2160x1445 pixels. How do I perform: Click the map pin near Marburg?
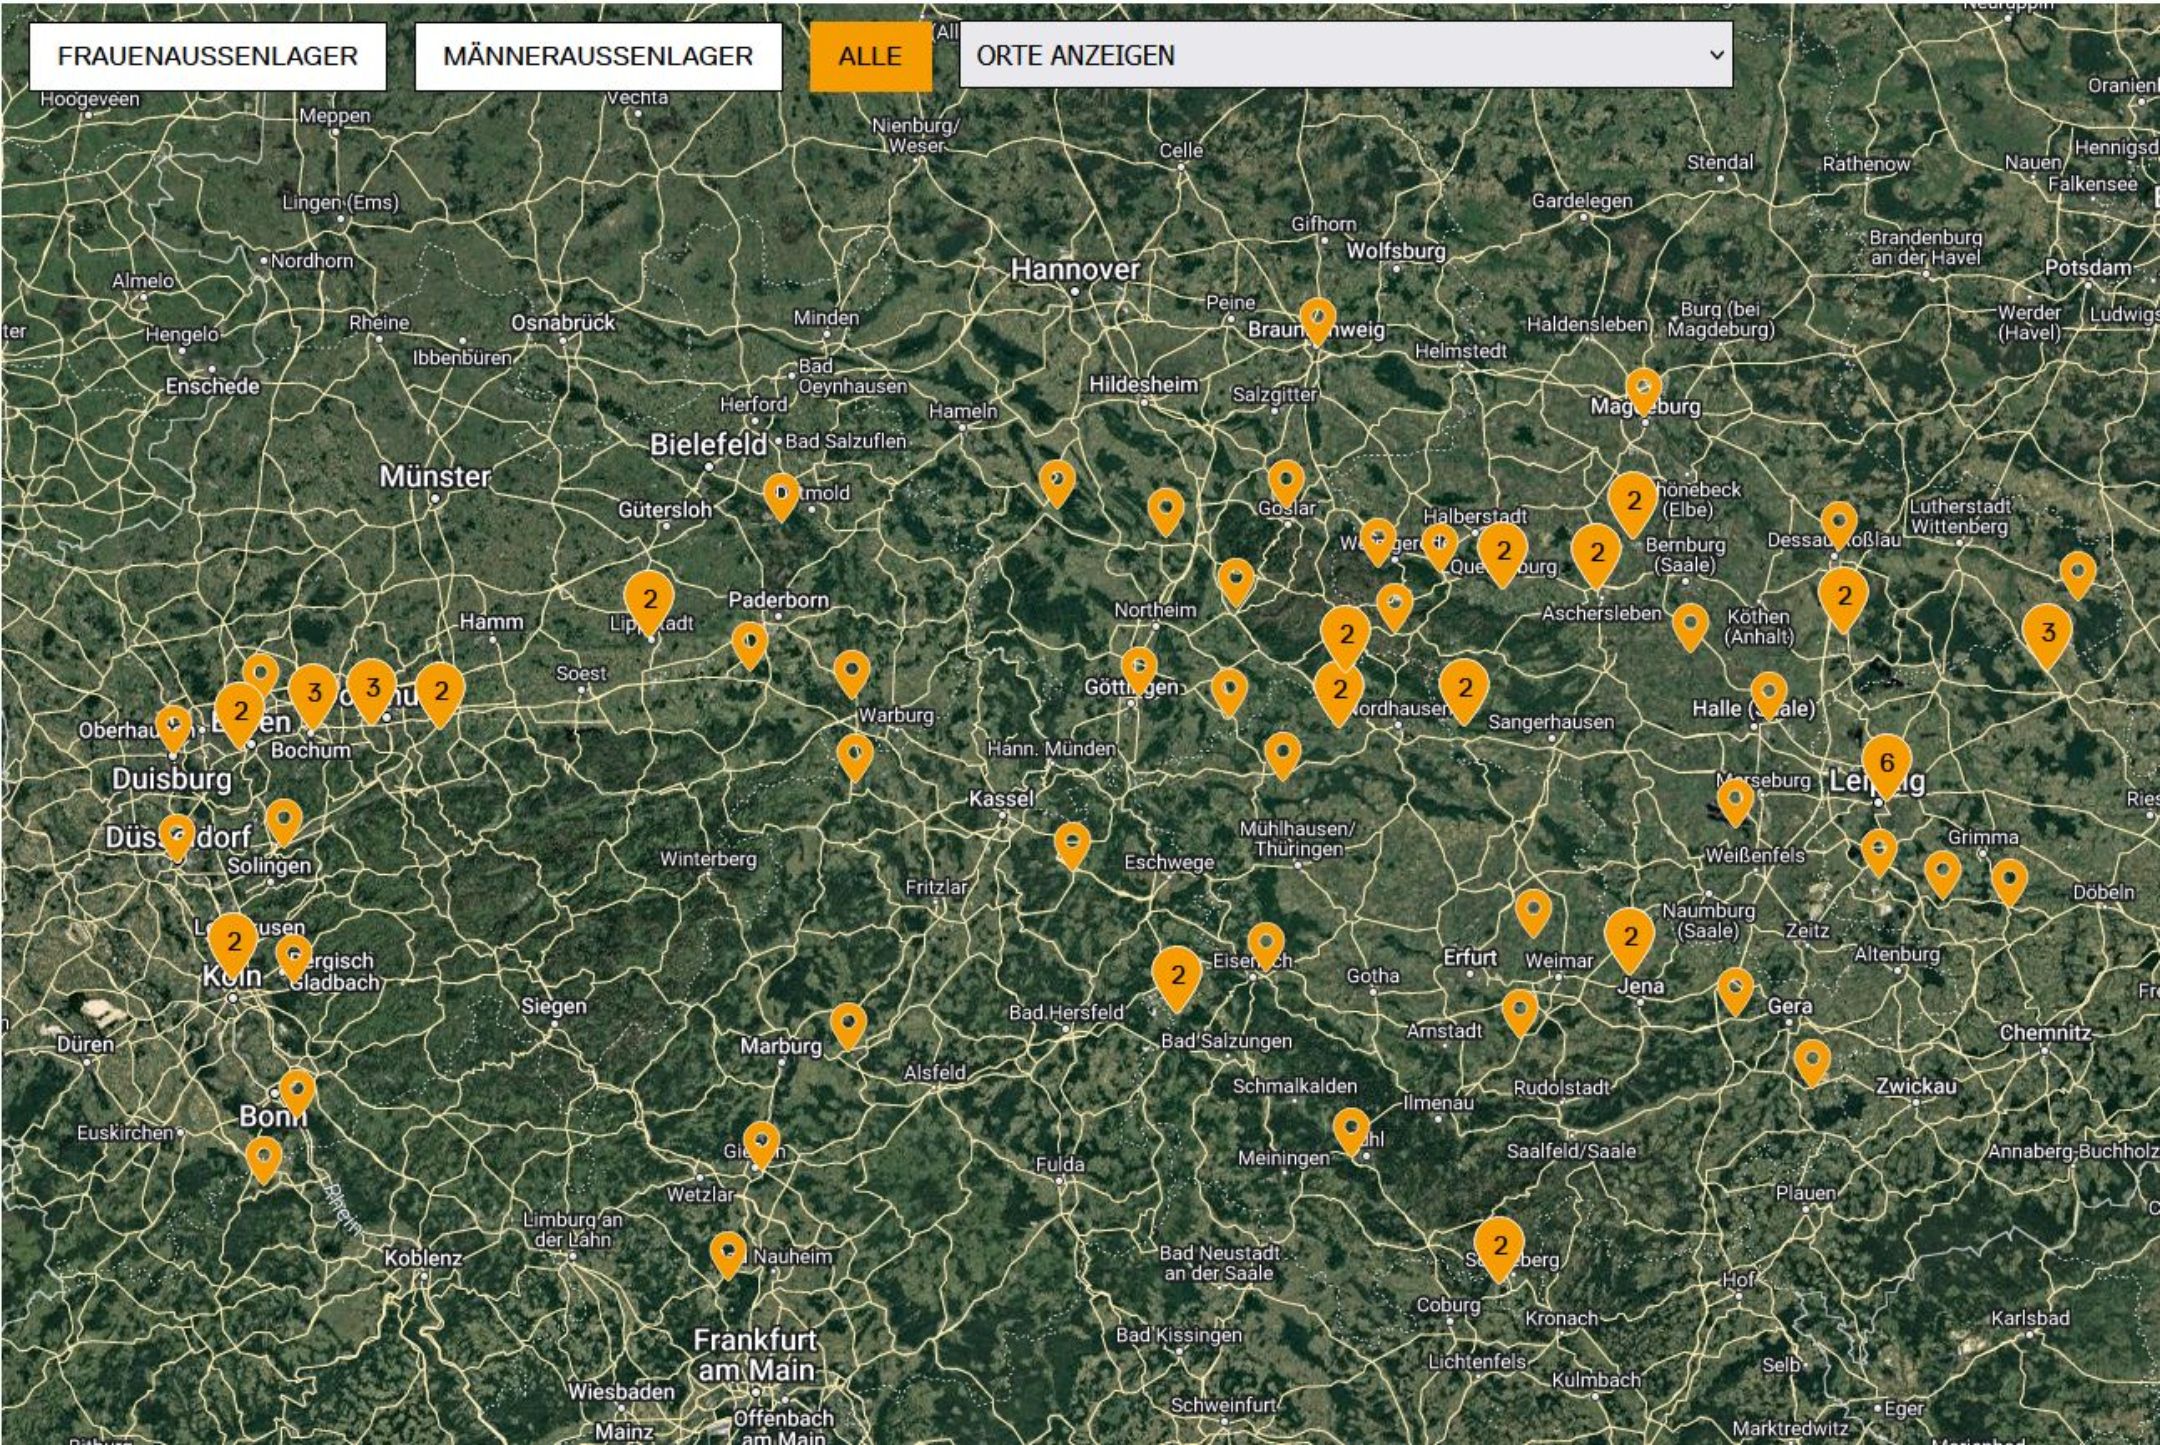848,1024
